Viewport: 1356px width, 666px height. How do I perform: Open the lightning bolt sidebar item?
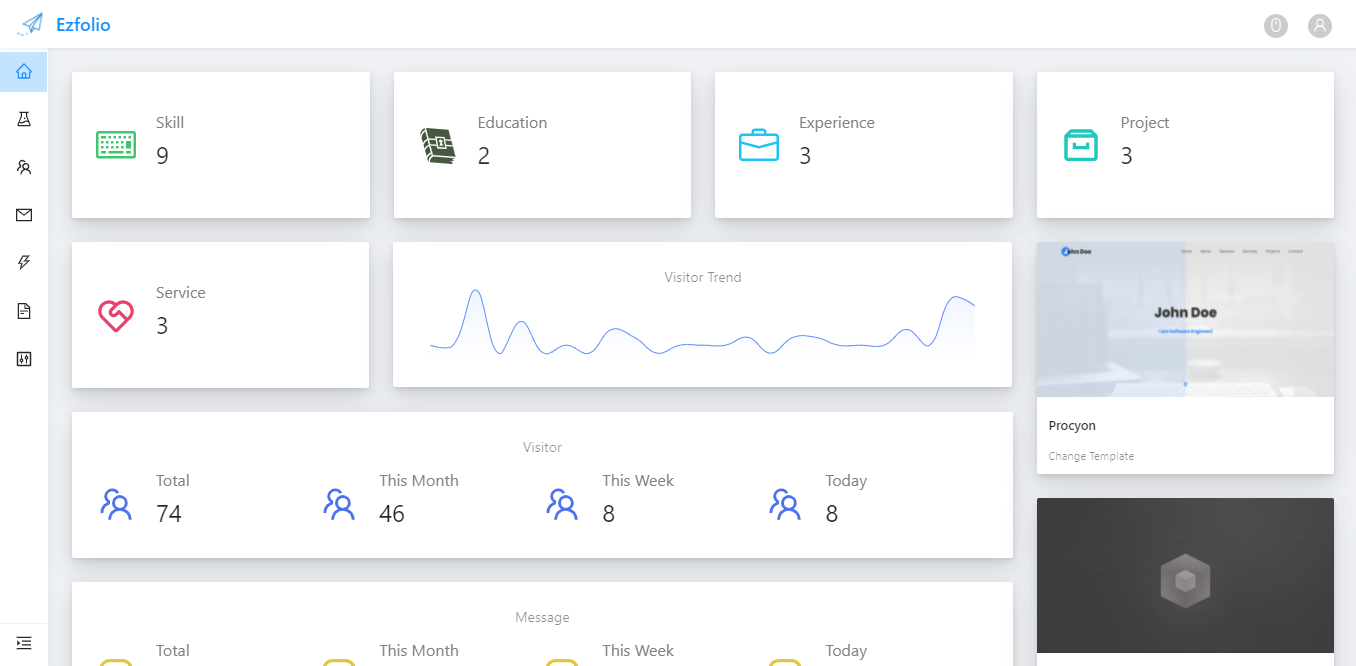pos(24,263)
